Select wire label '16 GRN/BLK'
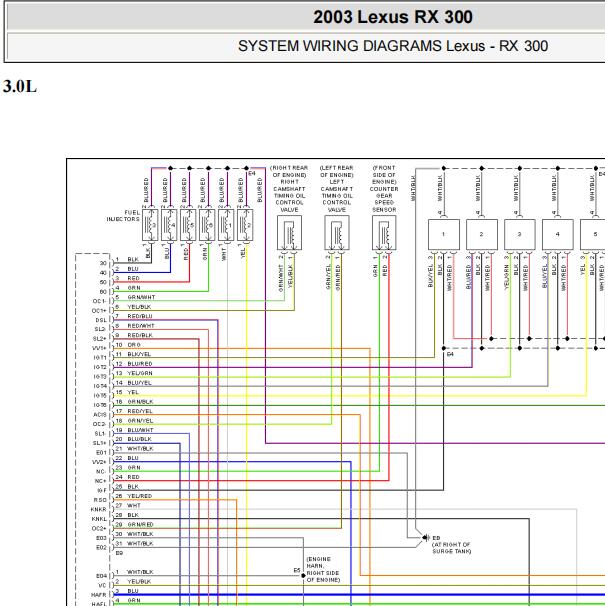The height and width of the screenshot is (606, 605). [x=134, y=402]
